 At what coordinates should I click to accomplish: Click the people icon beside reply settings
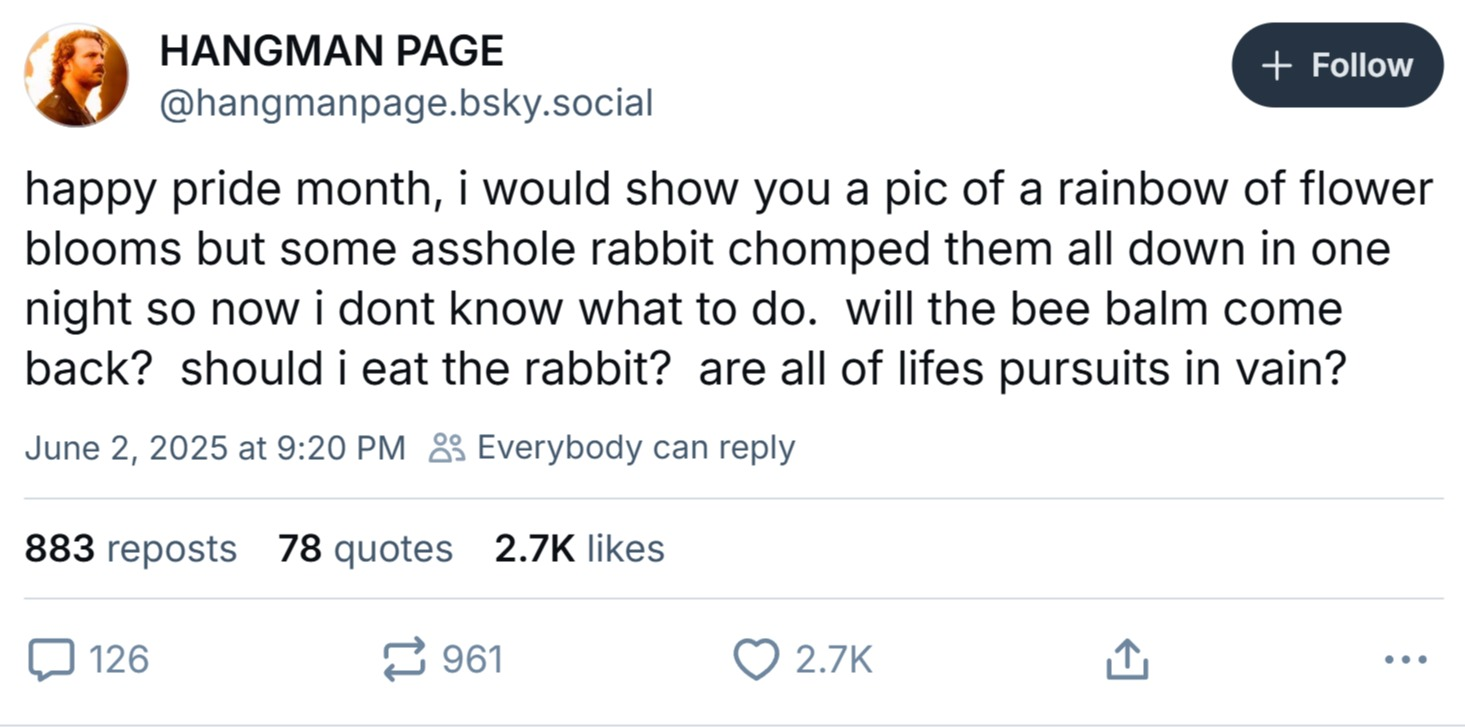coord(445,448)
